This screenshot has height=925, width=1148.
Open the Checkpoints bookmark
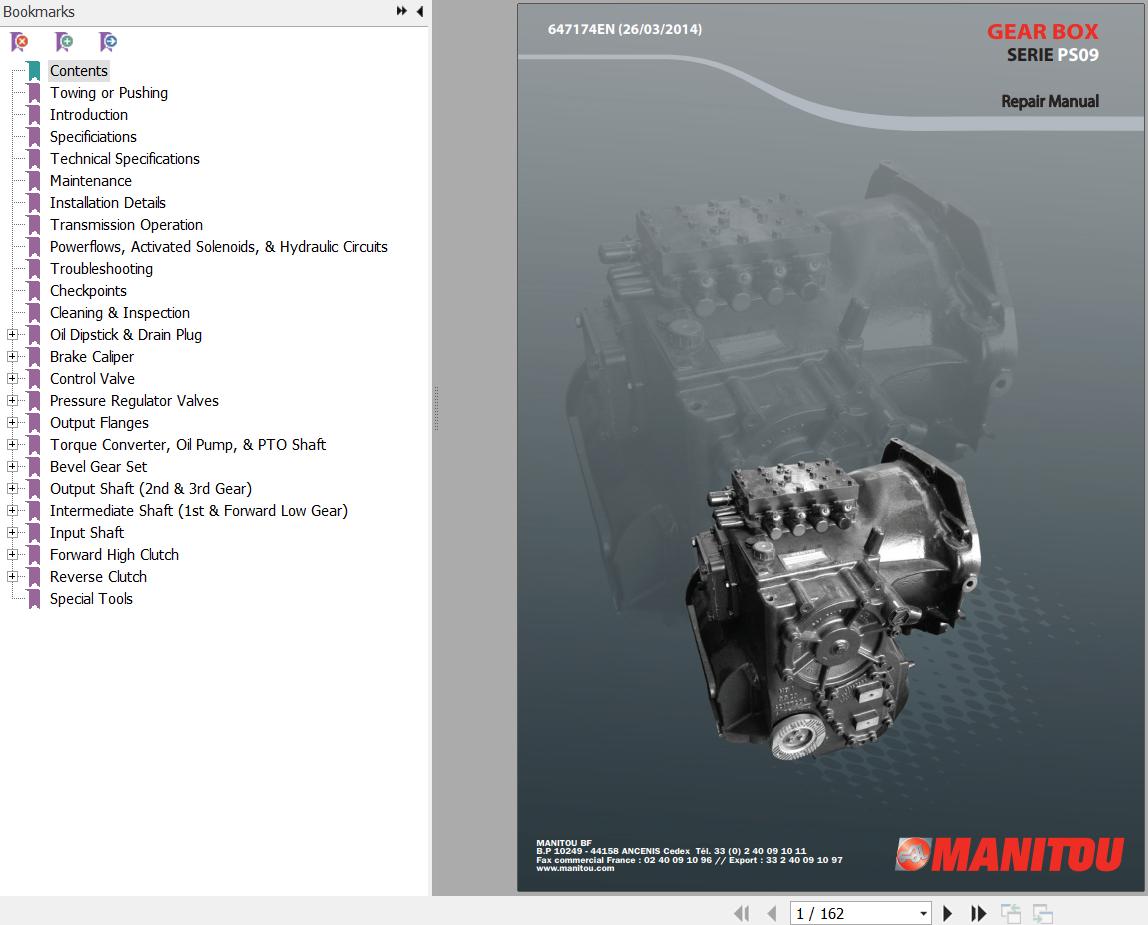(88, 291)
